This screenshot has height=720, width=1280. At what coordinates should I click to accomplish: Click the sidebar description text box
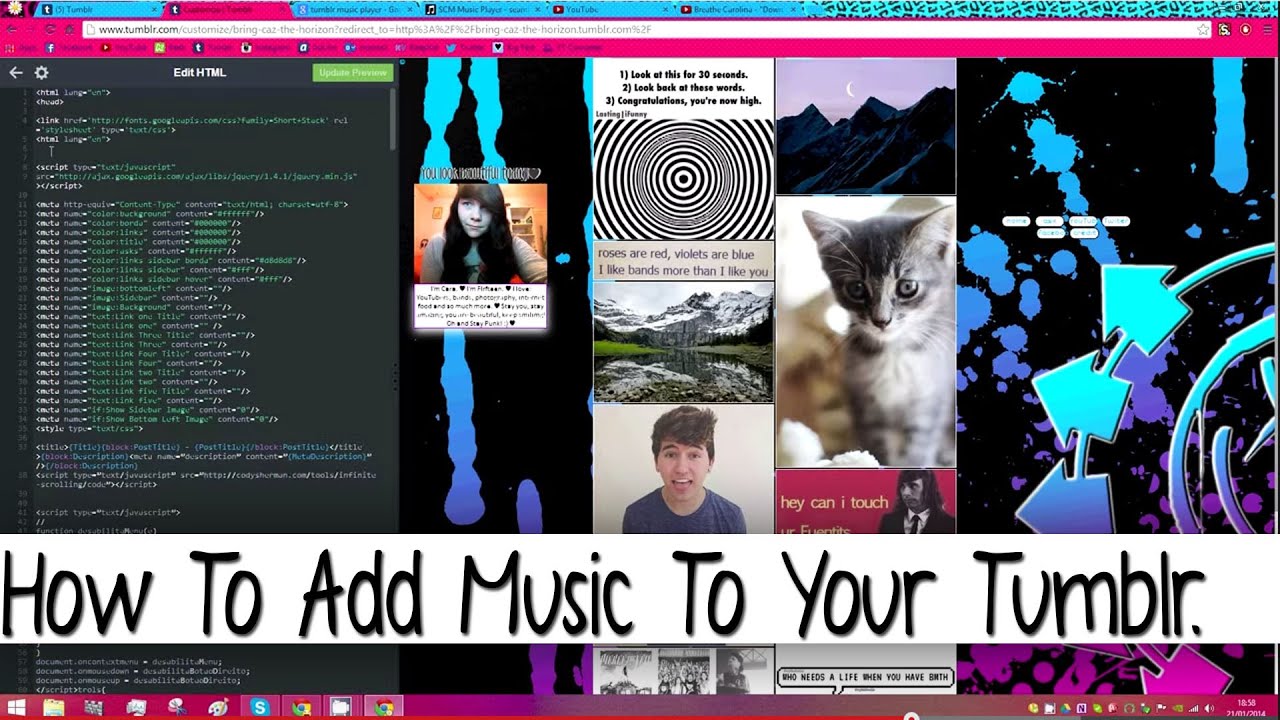(480, 306)
